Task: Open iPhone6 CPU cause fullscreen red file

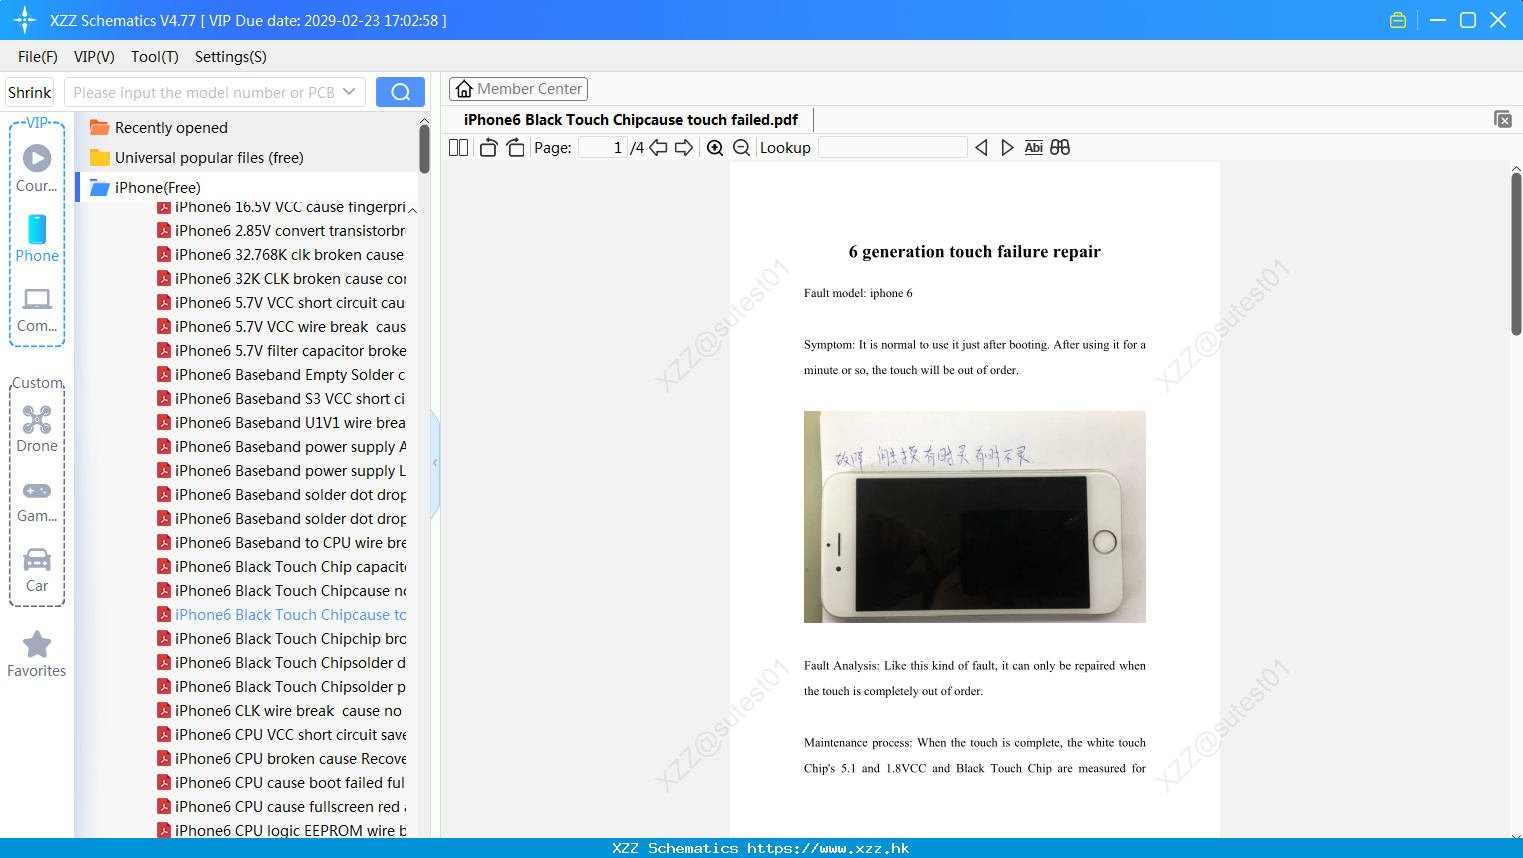Action: pyautogui.click(x=282, y=807)
